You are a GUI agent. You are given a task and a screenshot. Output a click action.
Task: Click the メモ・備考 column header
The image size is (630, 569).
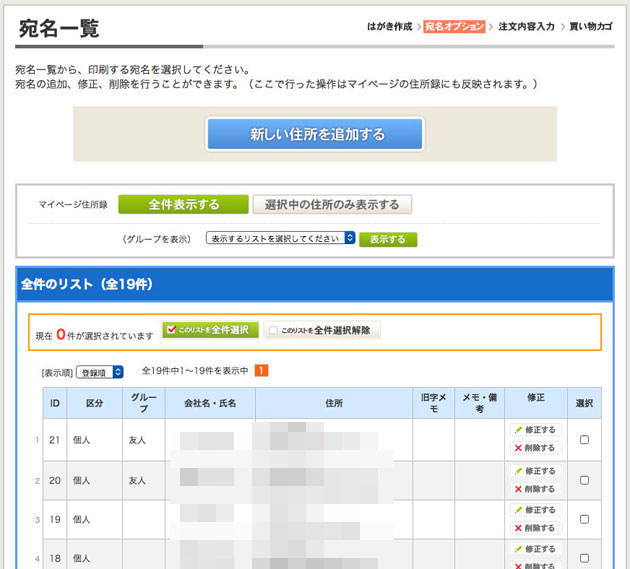click(x=479, y=403)
